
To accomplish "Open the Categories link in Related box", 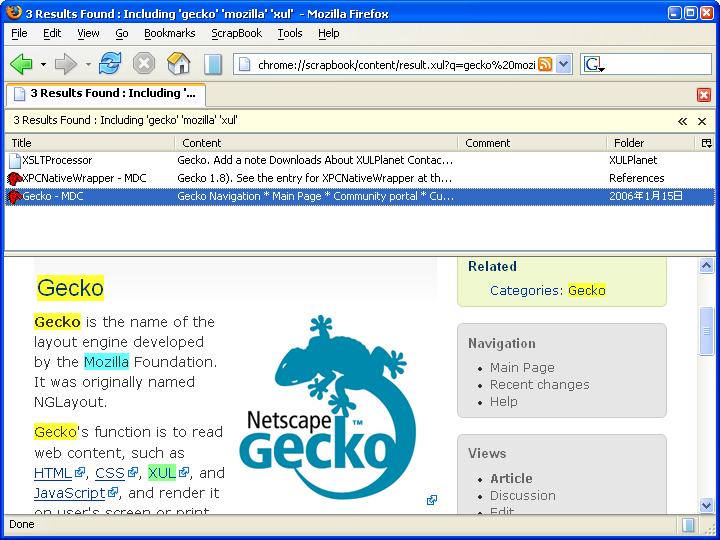I will pos(524,291).
